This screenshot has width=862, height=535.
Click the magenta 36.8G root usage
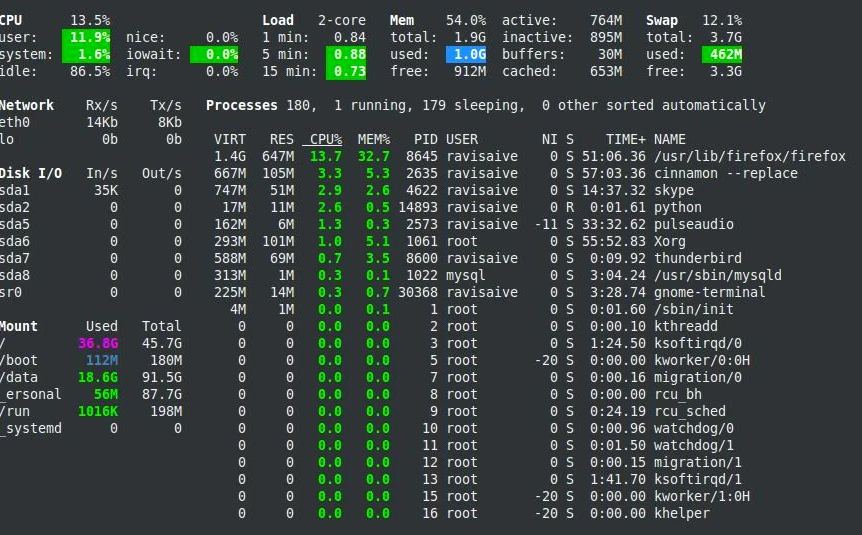click(98, 344)
